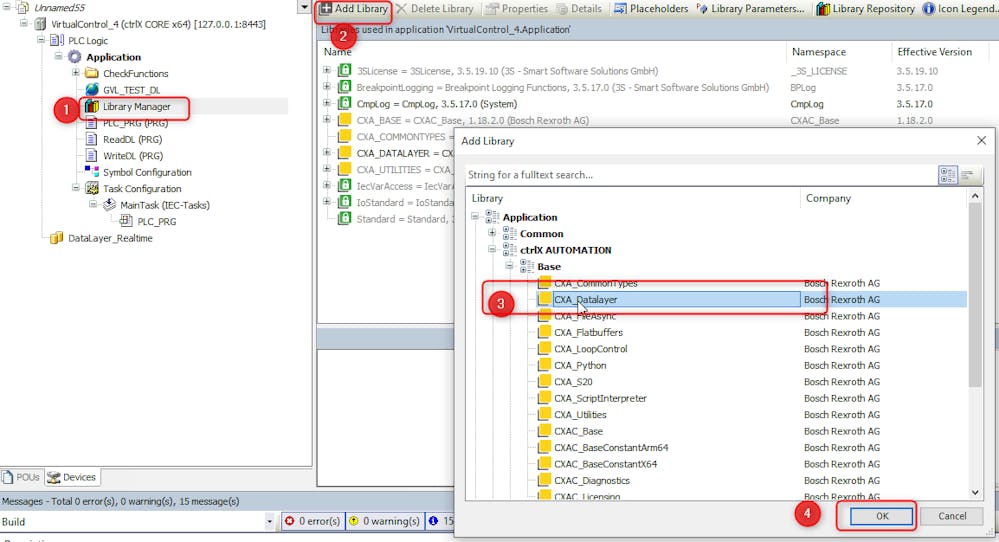Image resolution: width=999 pixels, height=542 pixels.
Task: Select CXAC_BaseConstantArm64 library
Action: pyautogui.click(x=611, y=448)
